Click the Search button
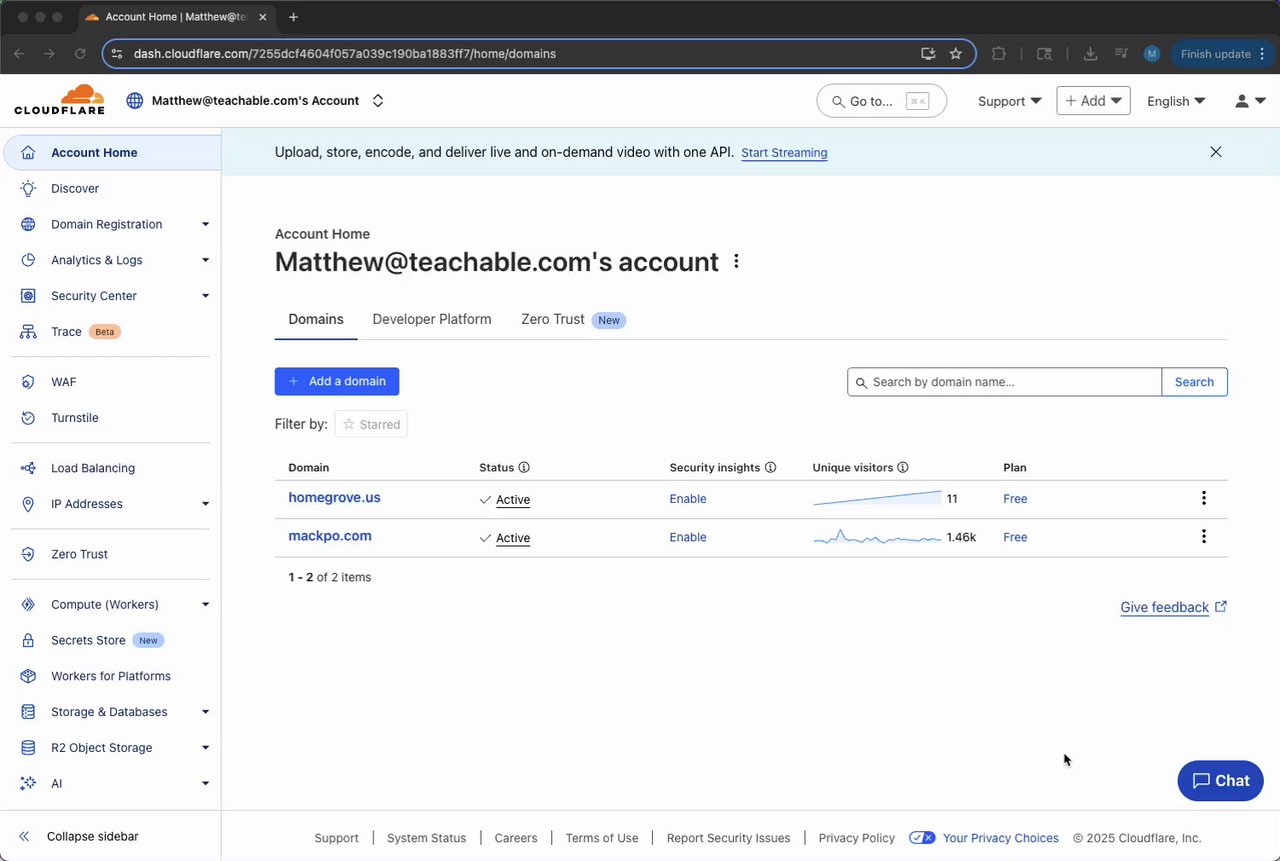 pos(1194,382)
